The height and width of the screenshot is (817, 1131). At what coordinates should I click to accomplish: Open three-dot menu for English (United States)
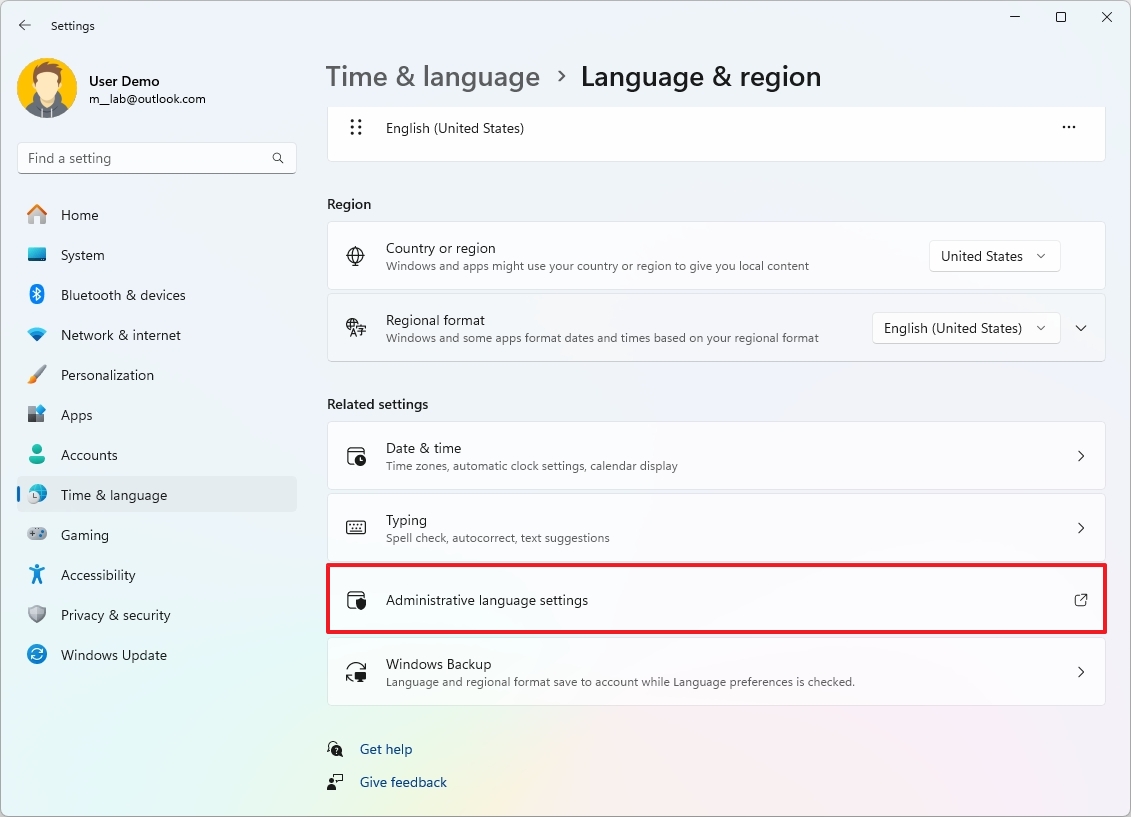coord(1069,127)
